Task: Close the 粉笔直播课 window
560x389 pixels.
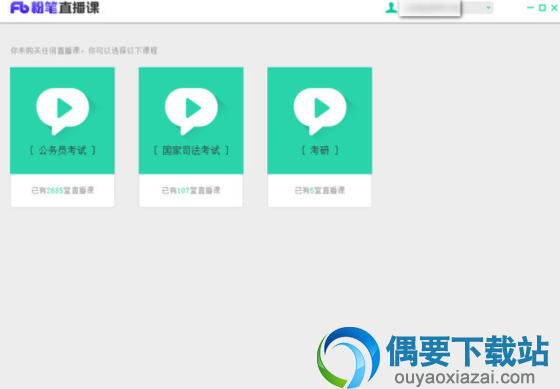Action: [x=554, y=8]
